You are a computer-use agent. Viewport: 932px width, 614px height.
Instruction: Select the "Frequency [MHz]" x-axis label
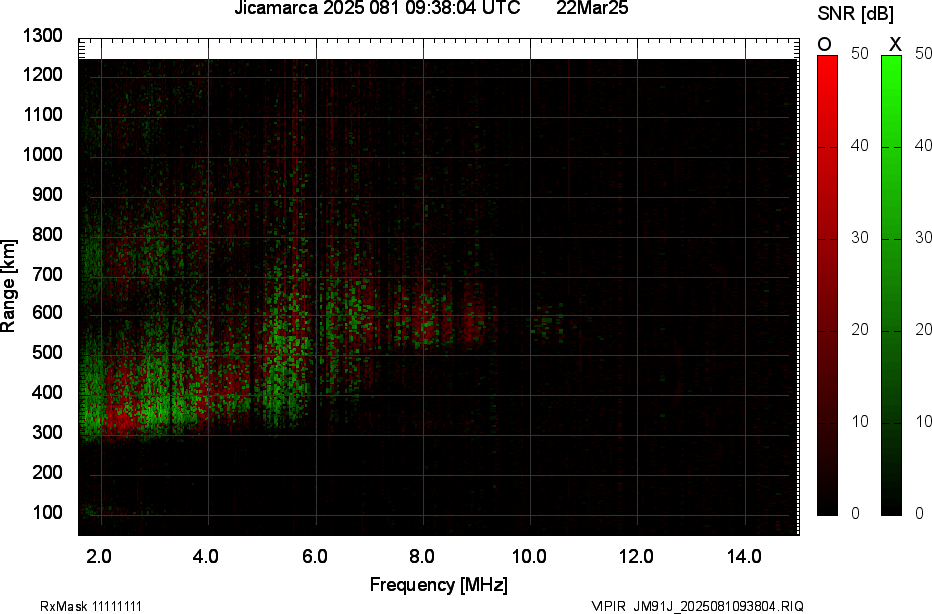coord(438,584)
